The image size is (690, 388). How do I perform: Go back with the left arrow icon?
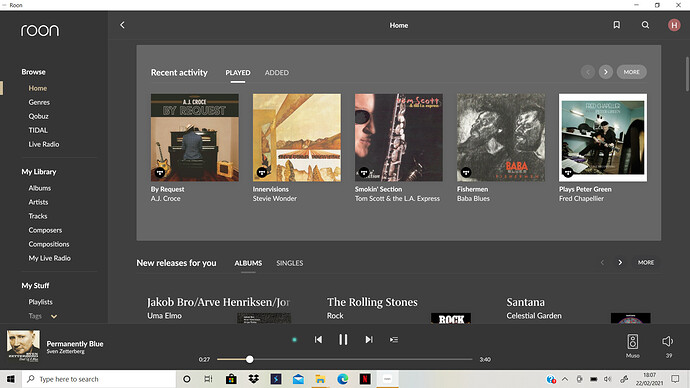pyautogui.click(x=122, y=25)
